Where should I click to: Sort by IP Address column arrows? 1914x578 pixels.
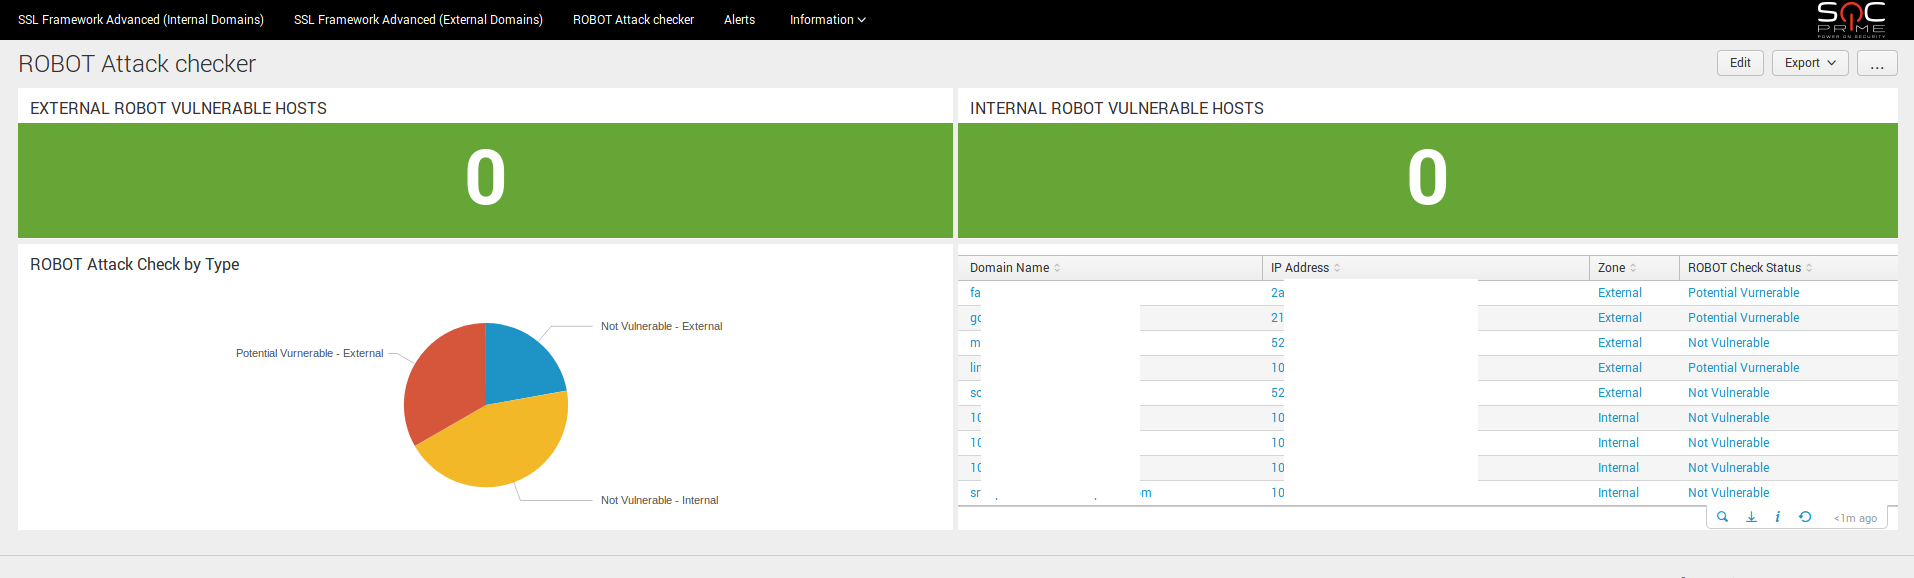click(1337, 268)
